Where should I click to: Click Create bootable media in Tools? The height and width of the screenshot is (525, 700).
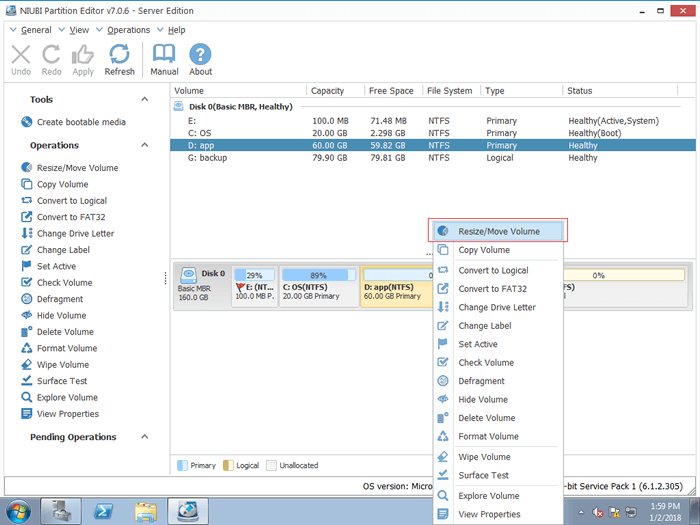coord(73,122)
